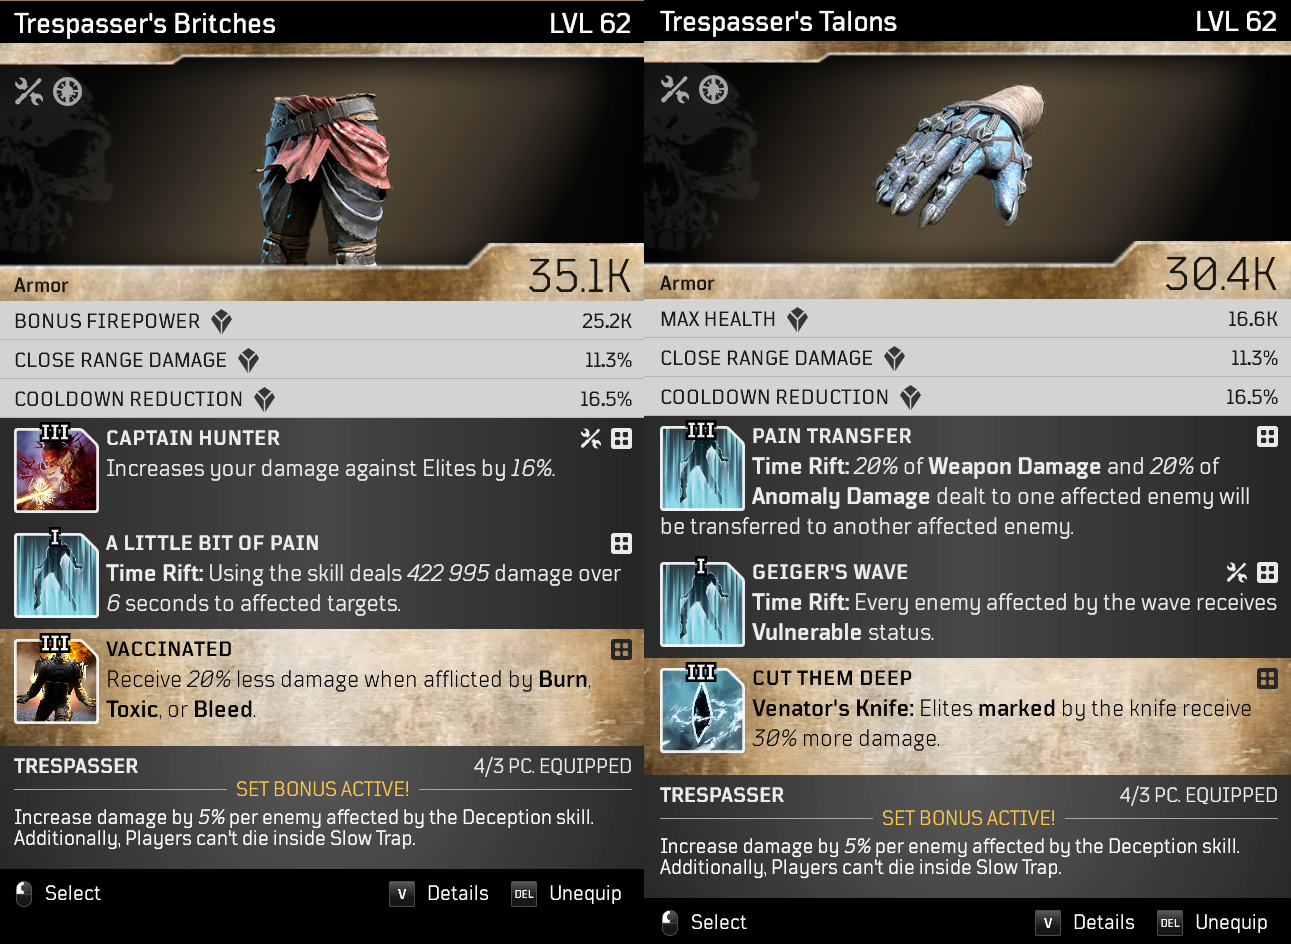Screen dimensions: 1291x944
Task: Click the circular emblem icon on Trespasser's Talons
Action: tap(713, 90)
